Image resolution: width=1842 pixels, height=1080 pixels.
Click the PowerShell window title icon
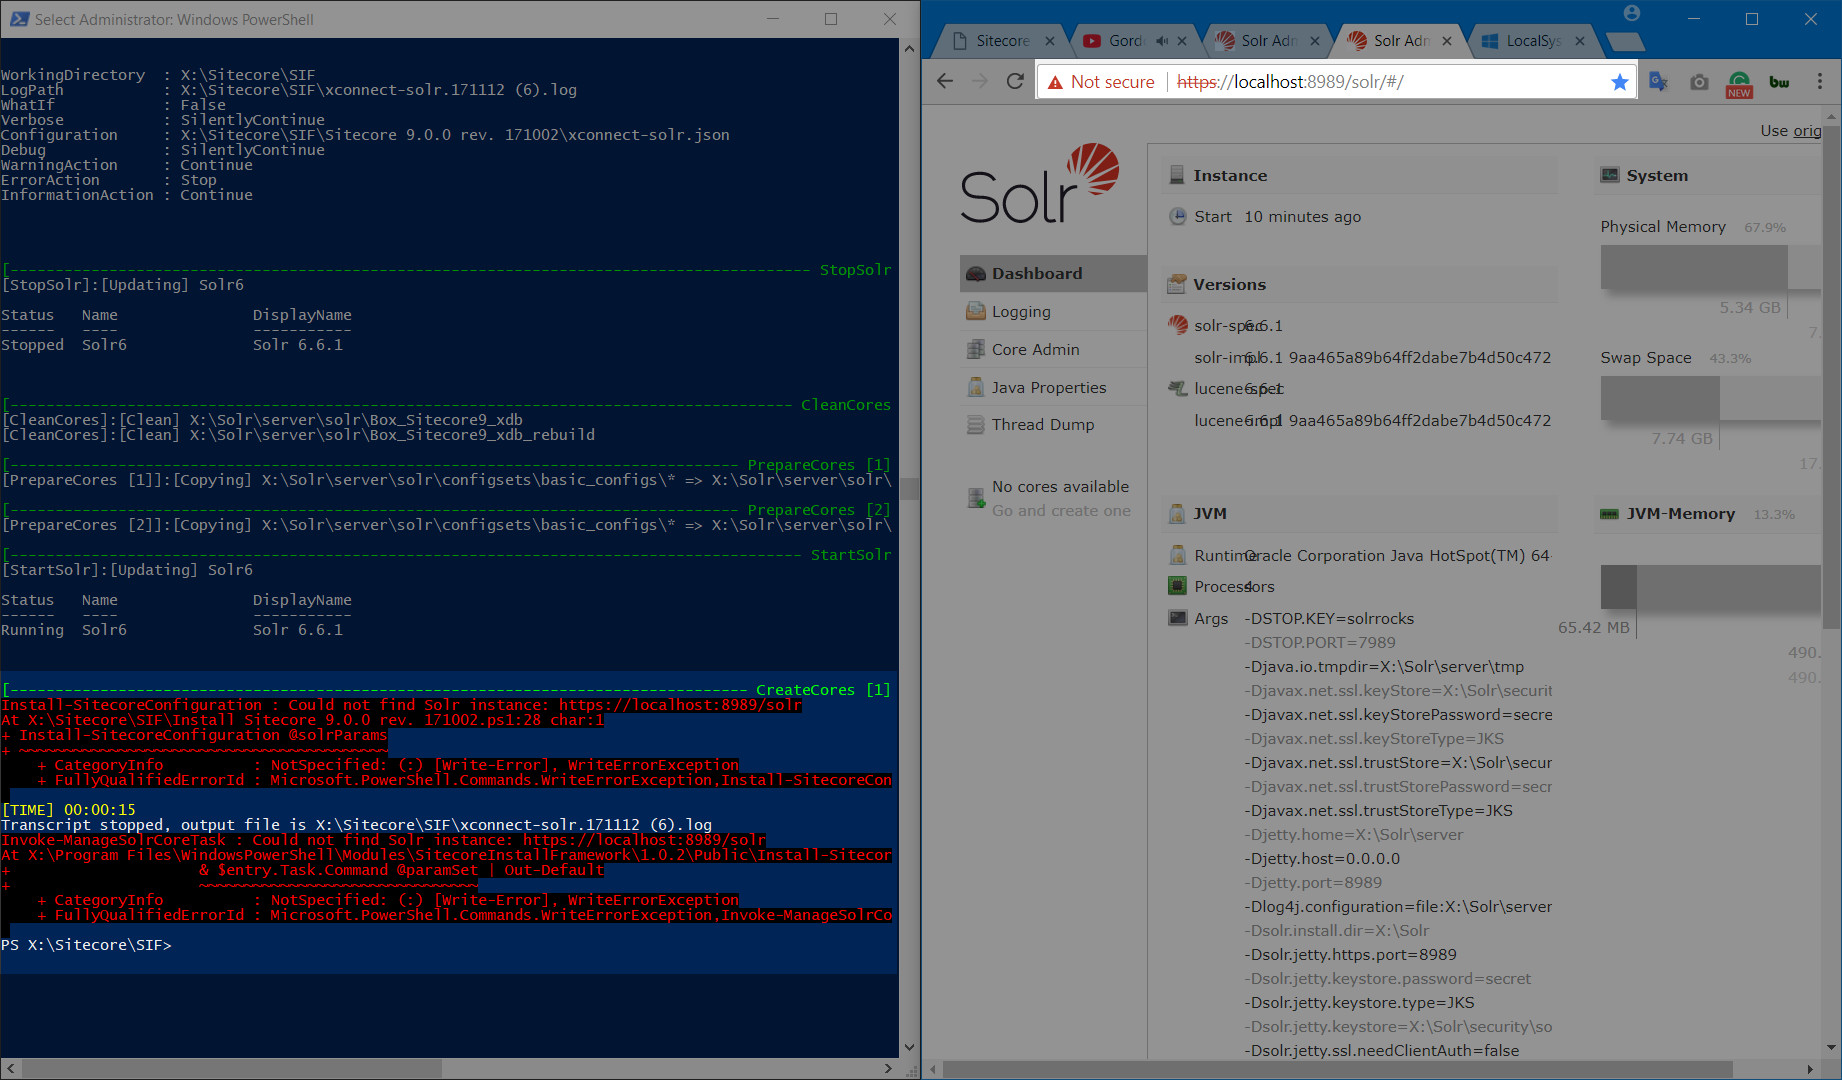pyautogui.click(x=18, y=19)
